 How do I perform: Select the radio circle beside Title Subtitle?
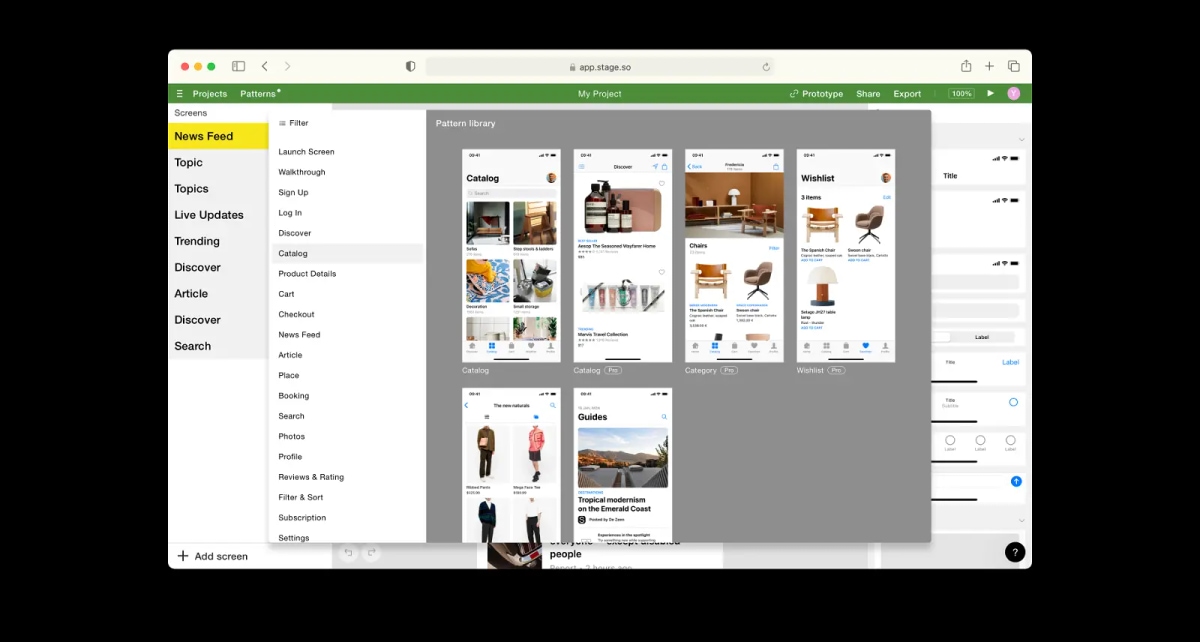(x=1013, y=402)
